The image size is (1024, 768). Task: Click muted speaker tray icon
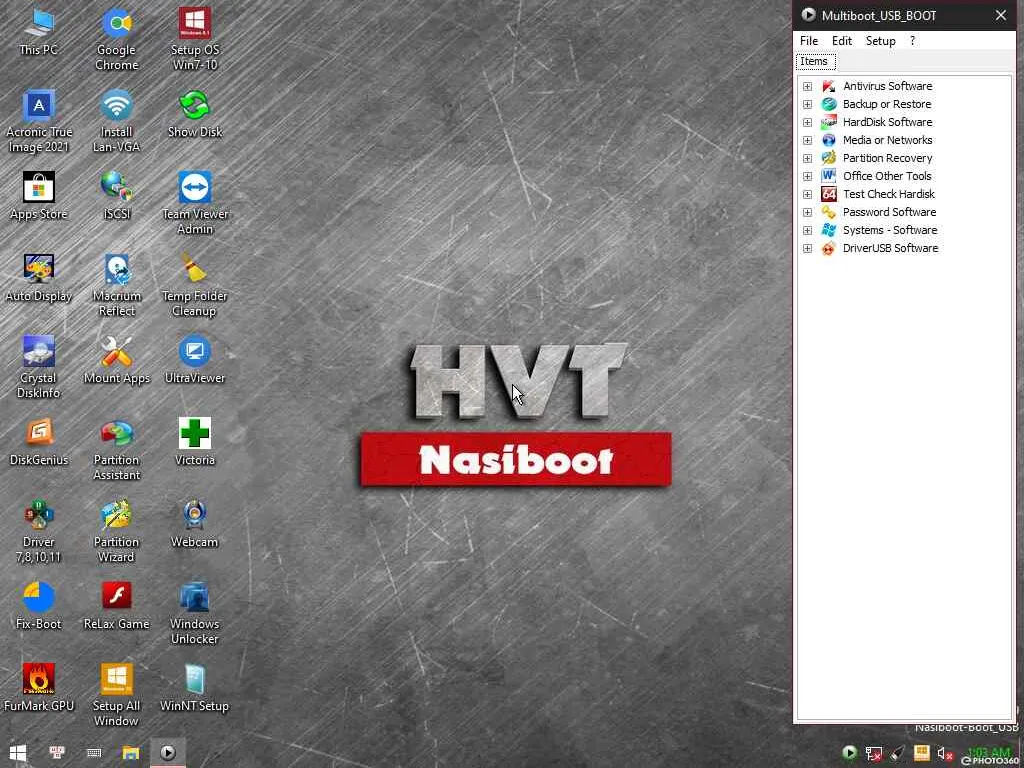click(x=944, y=754)
